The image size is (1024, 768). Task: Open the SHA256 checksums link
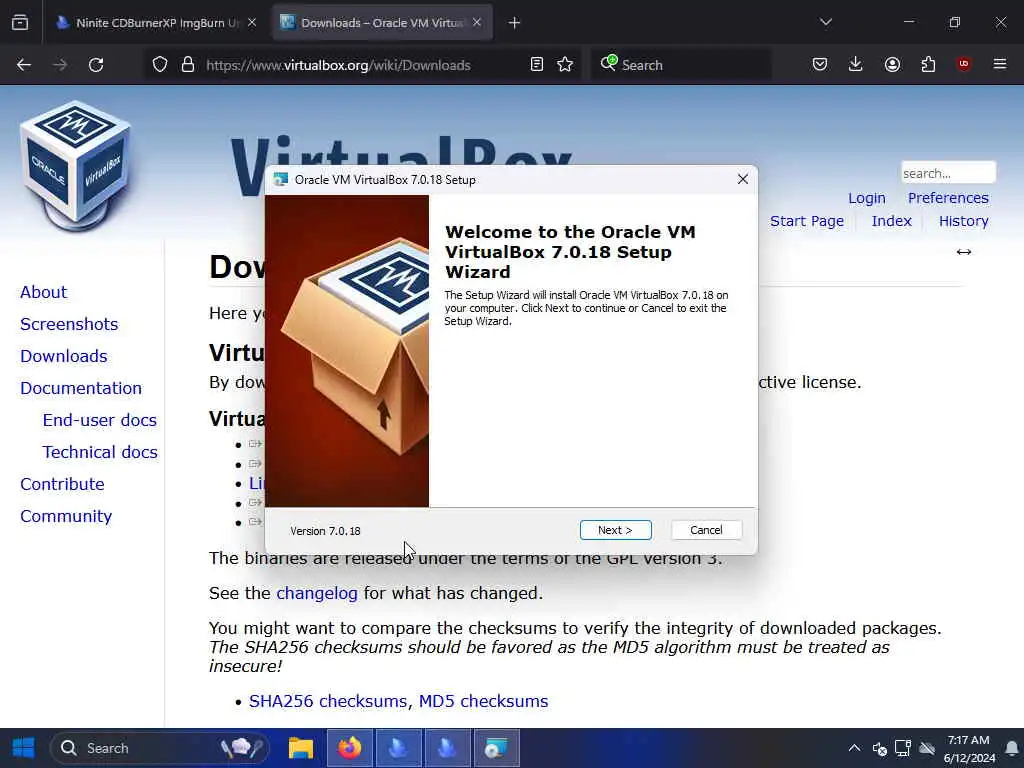[328, 701]
